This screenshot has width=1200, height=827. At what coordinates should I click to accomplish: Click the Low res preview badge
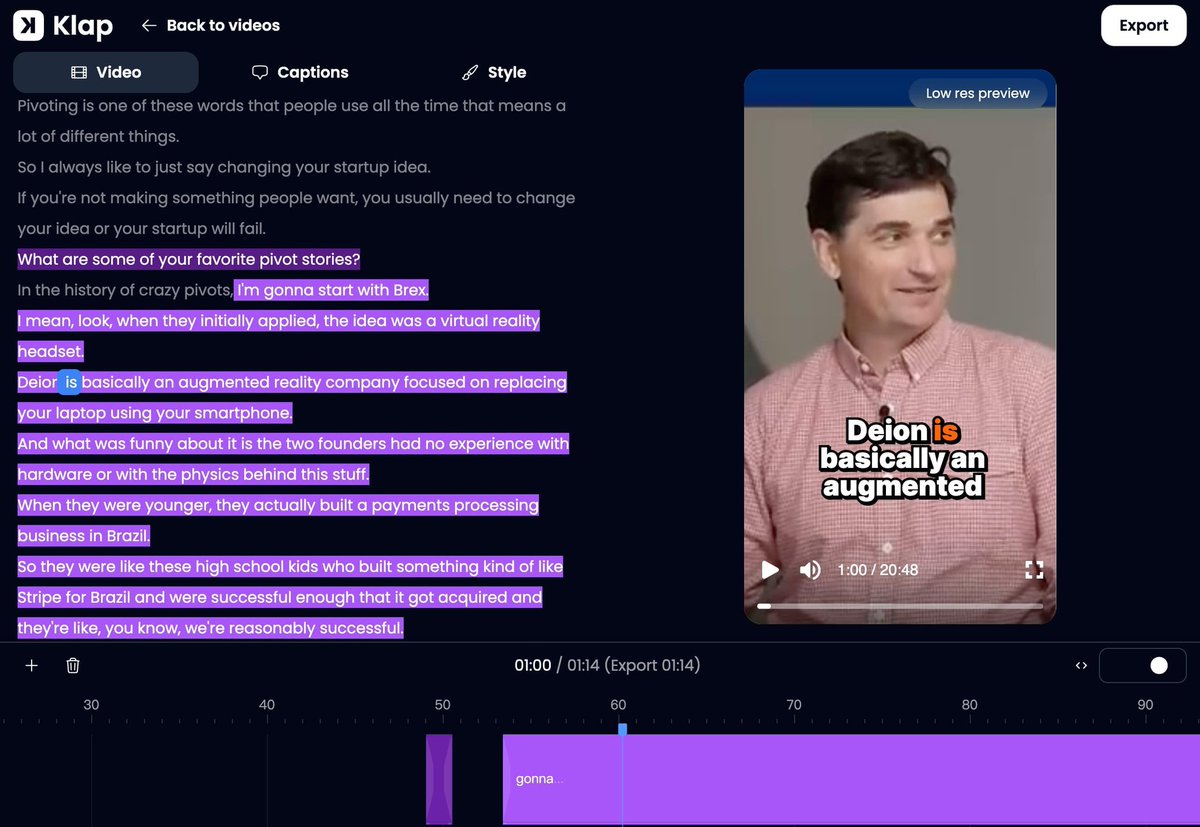pyautogui.click(x=977, y=93)
